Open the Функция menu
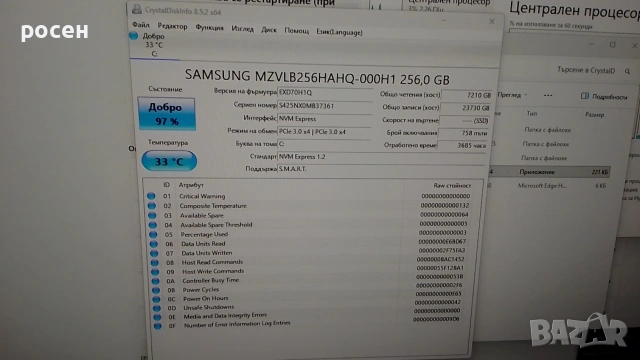Screen dimensions: 640x360 click(209, 27)
